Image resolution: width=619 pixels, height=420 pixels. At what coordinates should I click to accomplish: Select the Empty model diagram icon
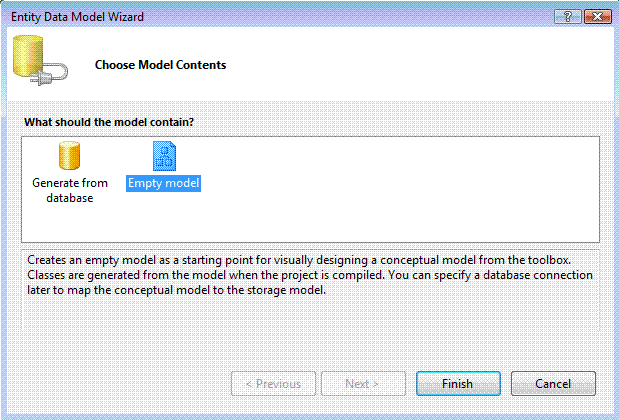coord(164,156)
